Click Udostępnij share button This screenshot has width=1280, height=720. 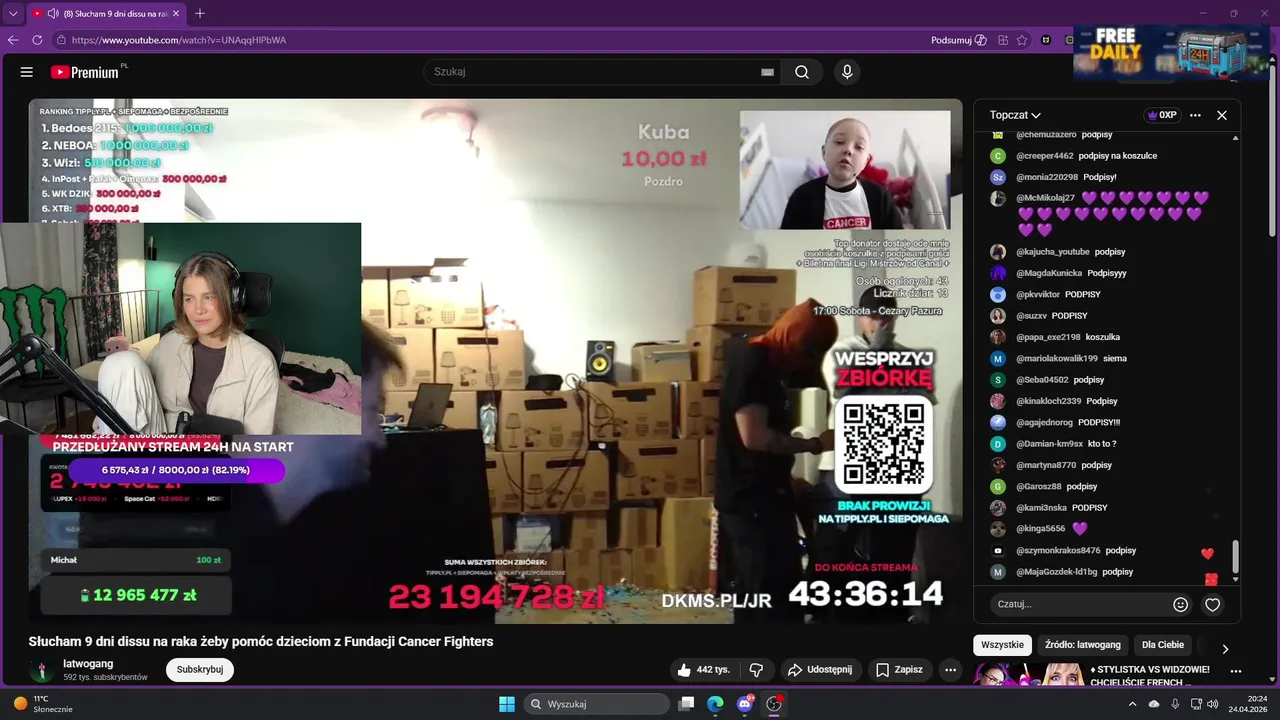pos(820,669)
